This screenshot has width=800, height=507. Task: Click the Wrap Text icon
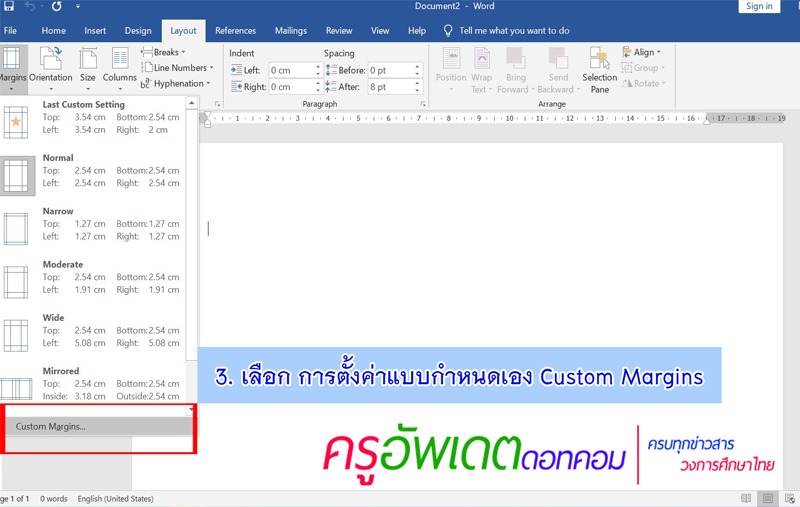pyautogui.click(x=482, y=58)
